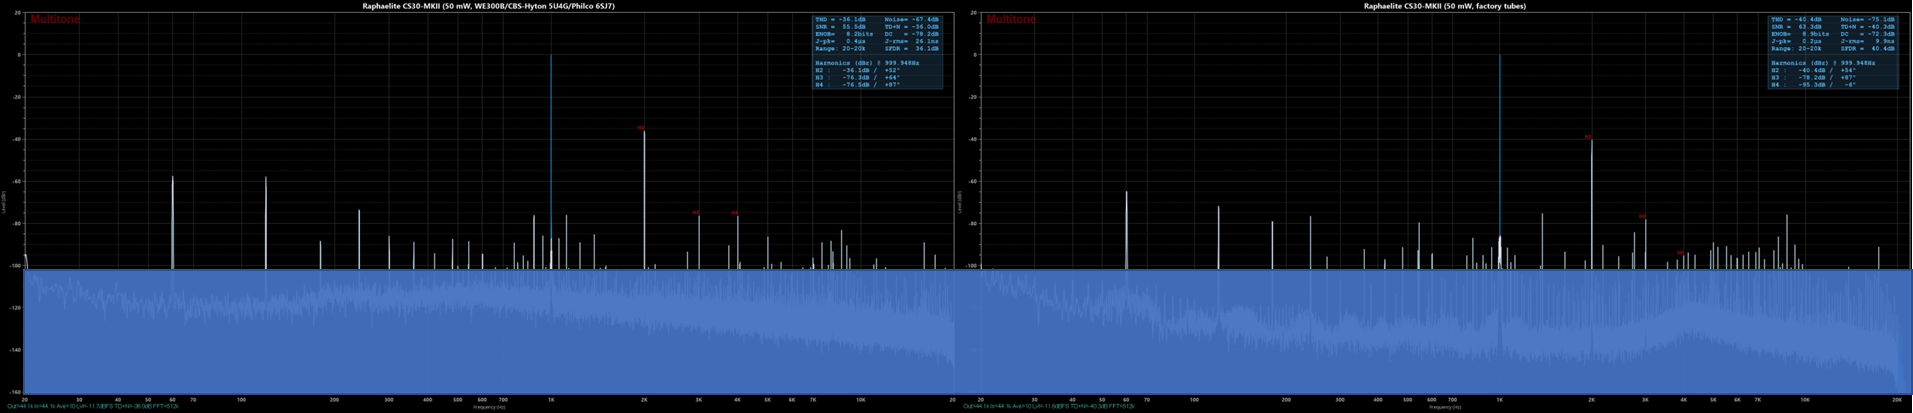Viewport: 1913px width, 413px height.
Task: Click SNR = 55.5dB in left stats box
Action: [x=840, y=26]
